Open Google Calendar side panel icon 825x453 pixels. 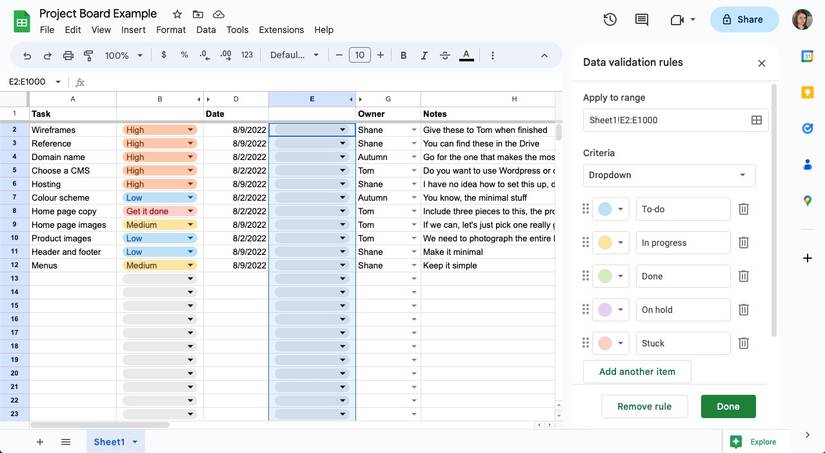click(x=807, y=56)
